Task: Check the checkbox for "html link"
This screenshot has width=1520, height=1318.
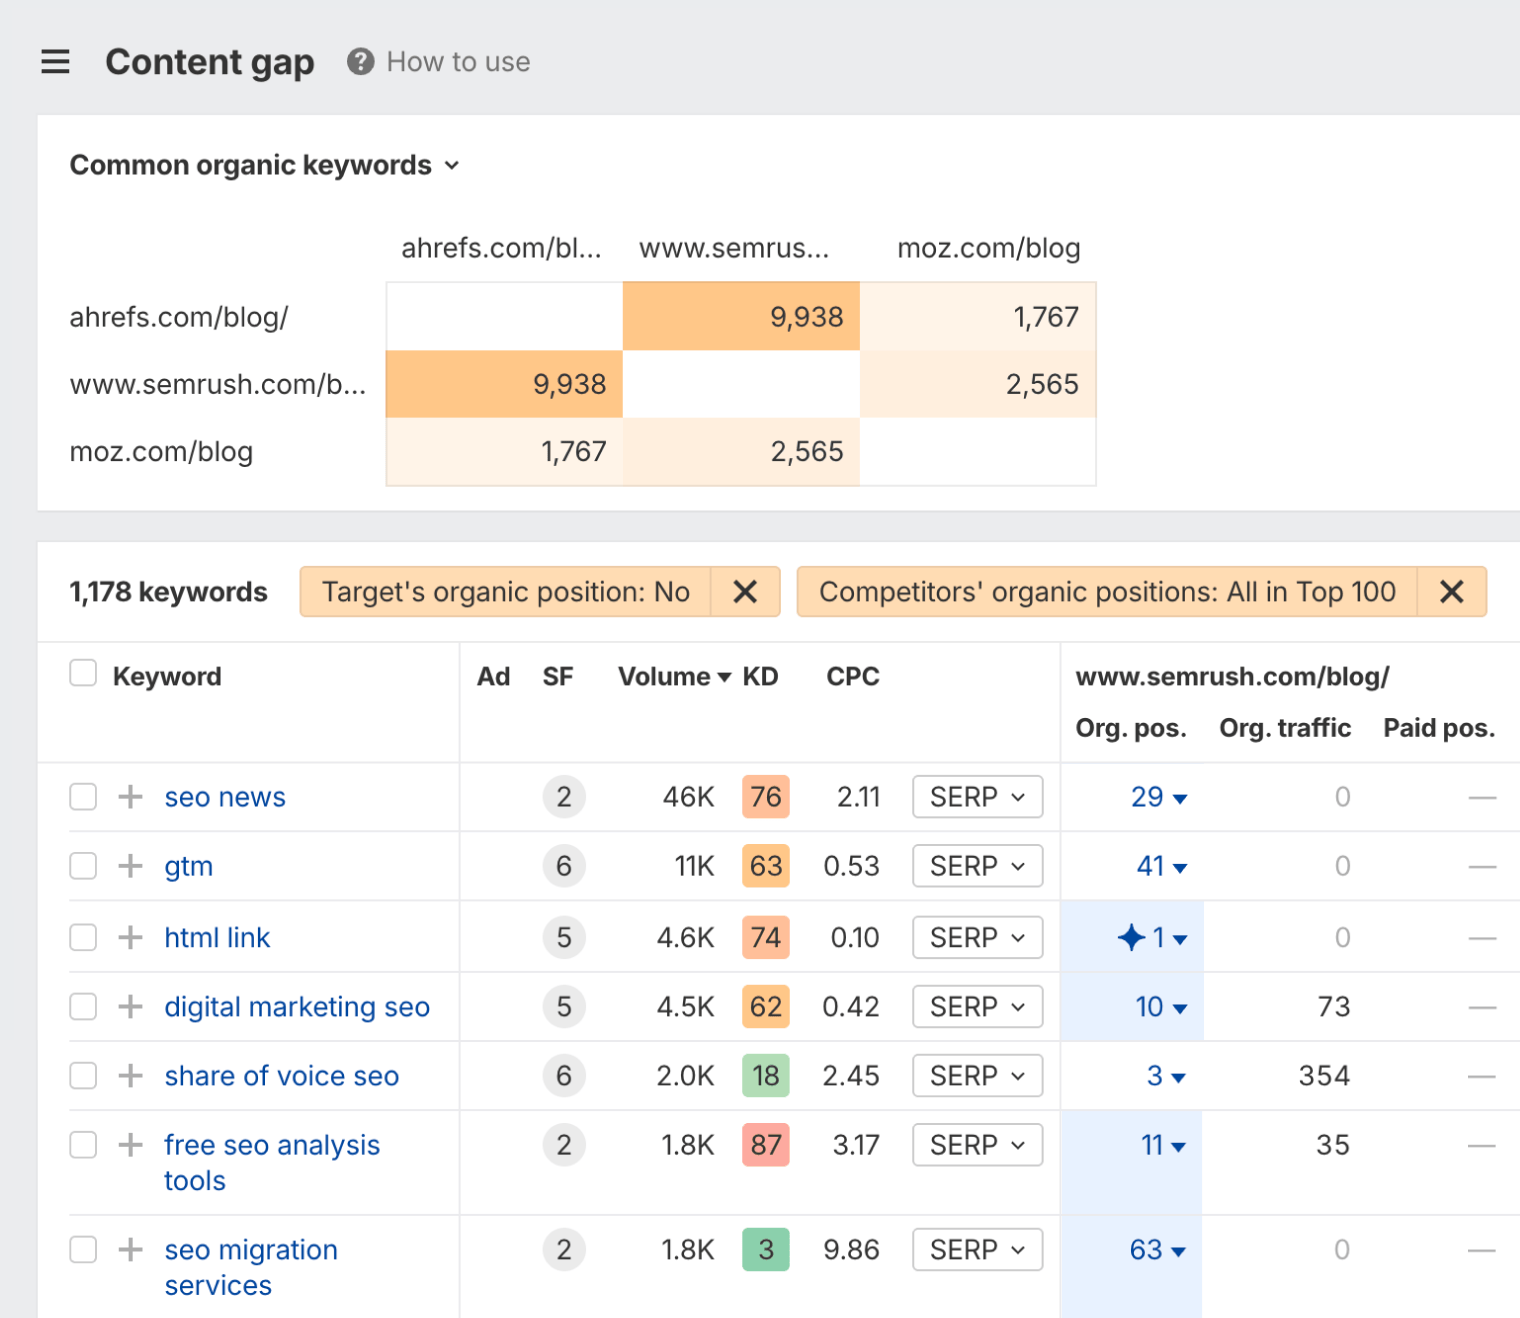Action: (83, 937)
